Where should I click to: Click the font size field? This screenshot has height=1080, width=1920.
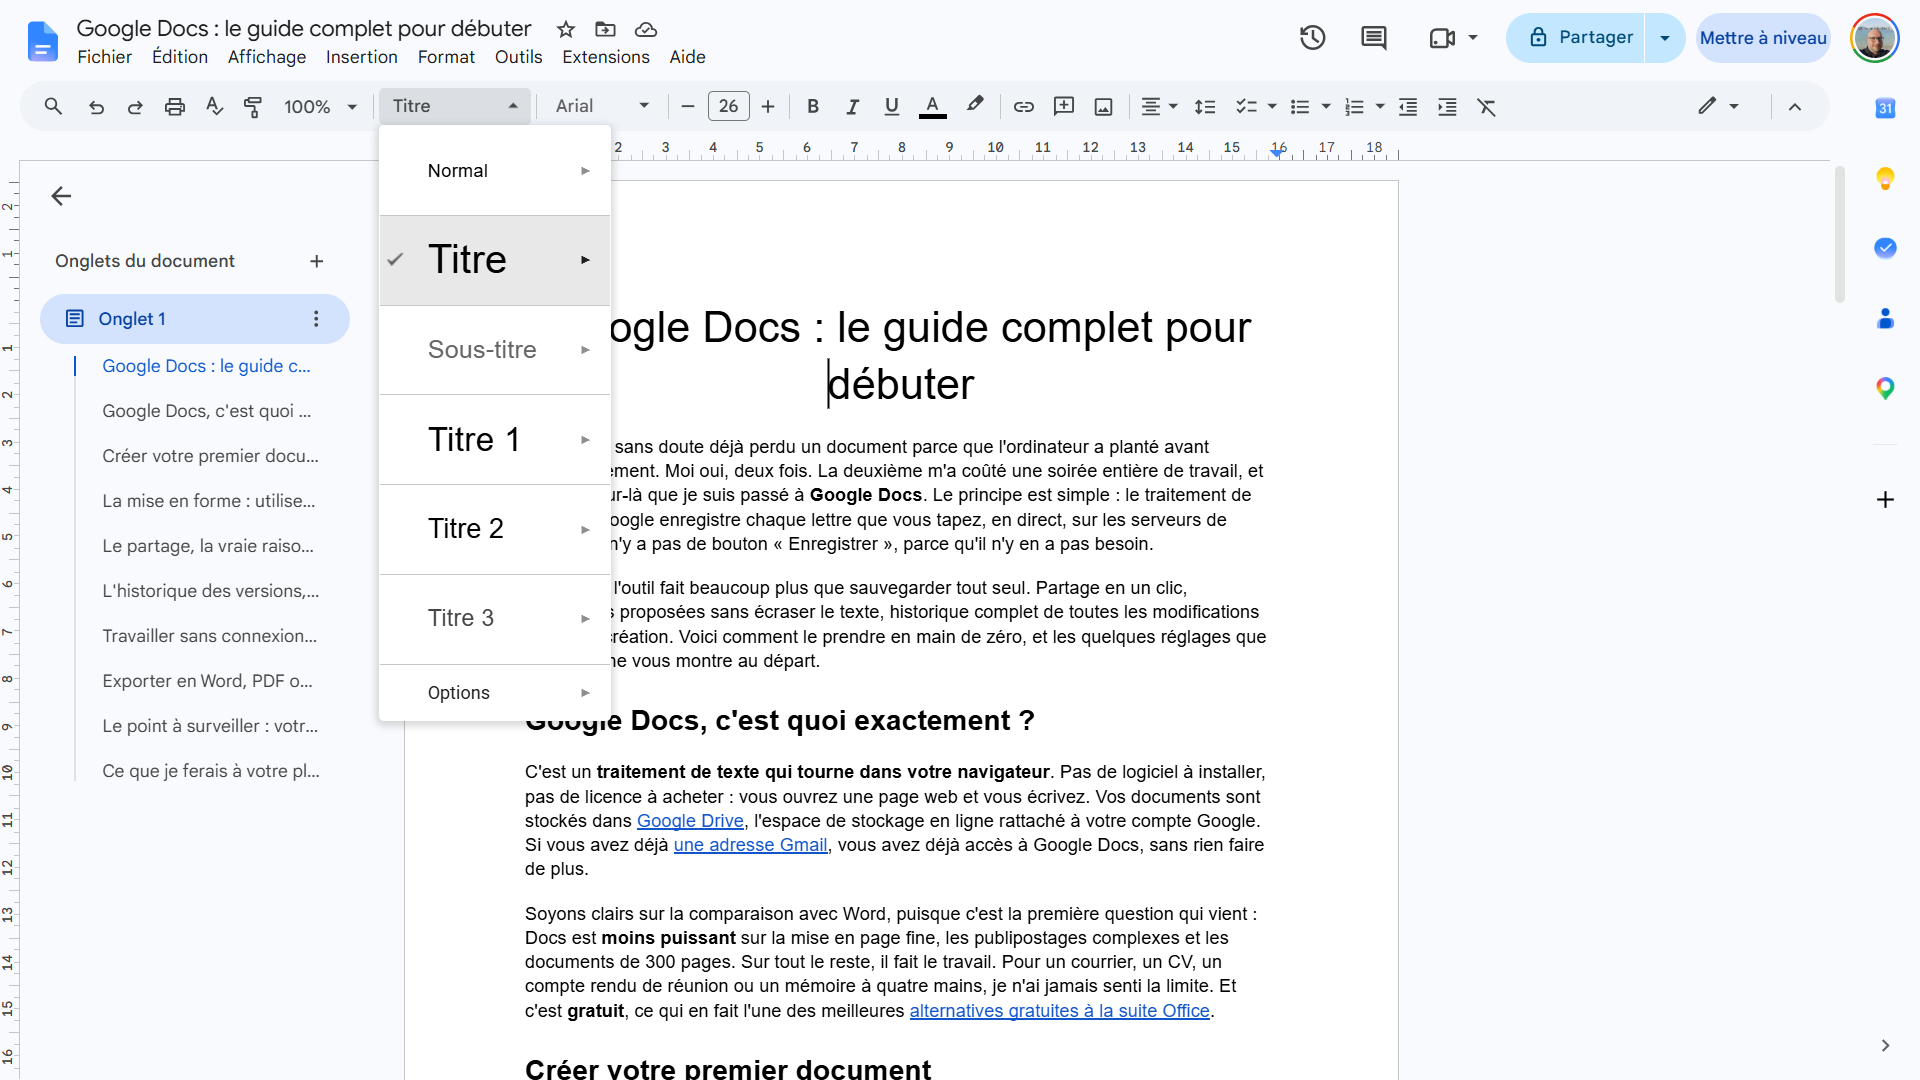click(728, 106)
